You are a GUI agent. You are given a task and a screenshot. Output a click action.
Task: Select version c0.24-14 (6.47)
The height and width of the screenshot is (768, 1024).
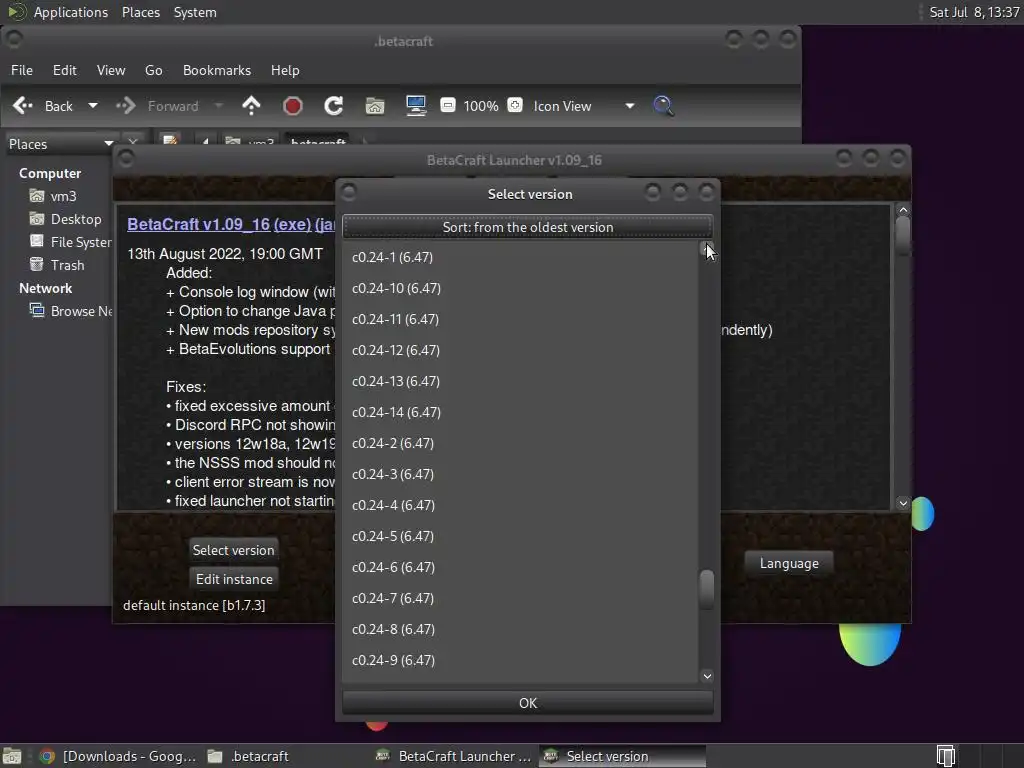coord(520,412)
